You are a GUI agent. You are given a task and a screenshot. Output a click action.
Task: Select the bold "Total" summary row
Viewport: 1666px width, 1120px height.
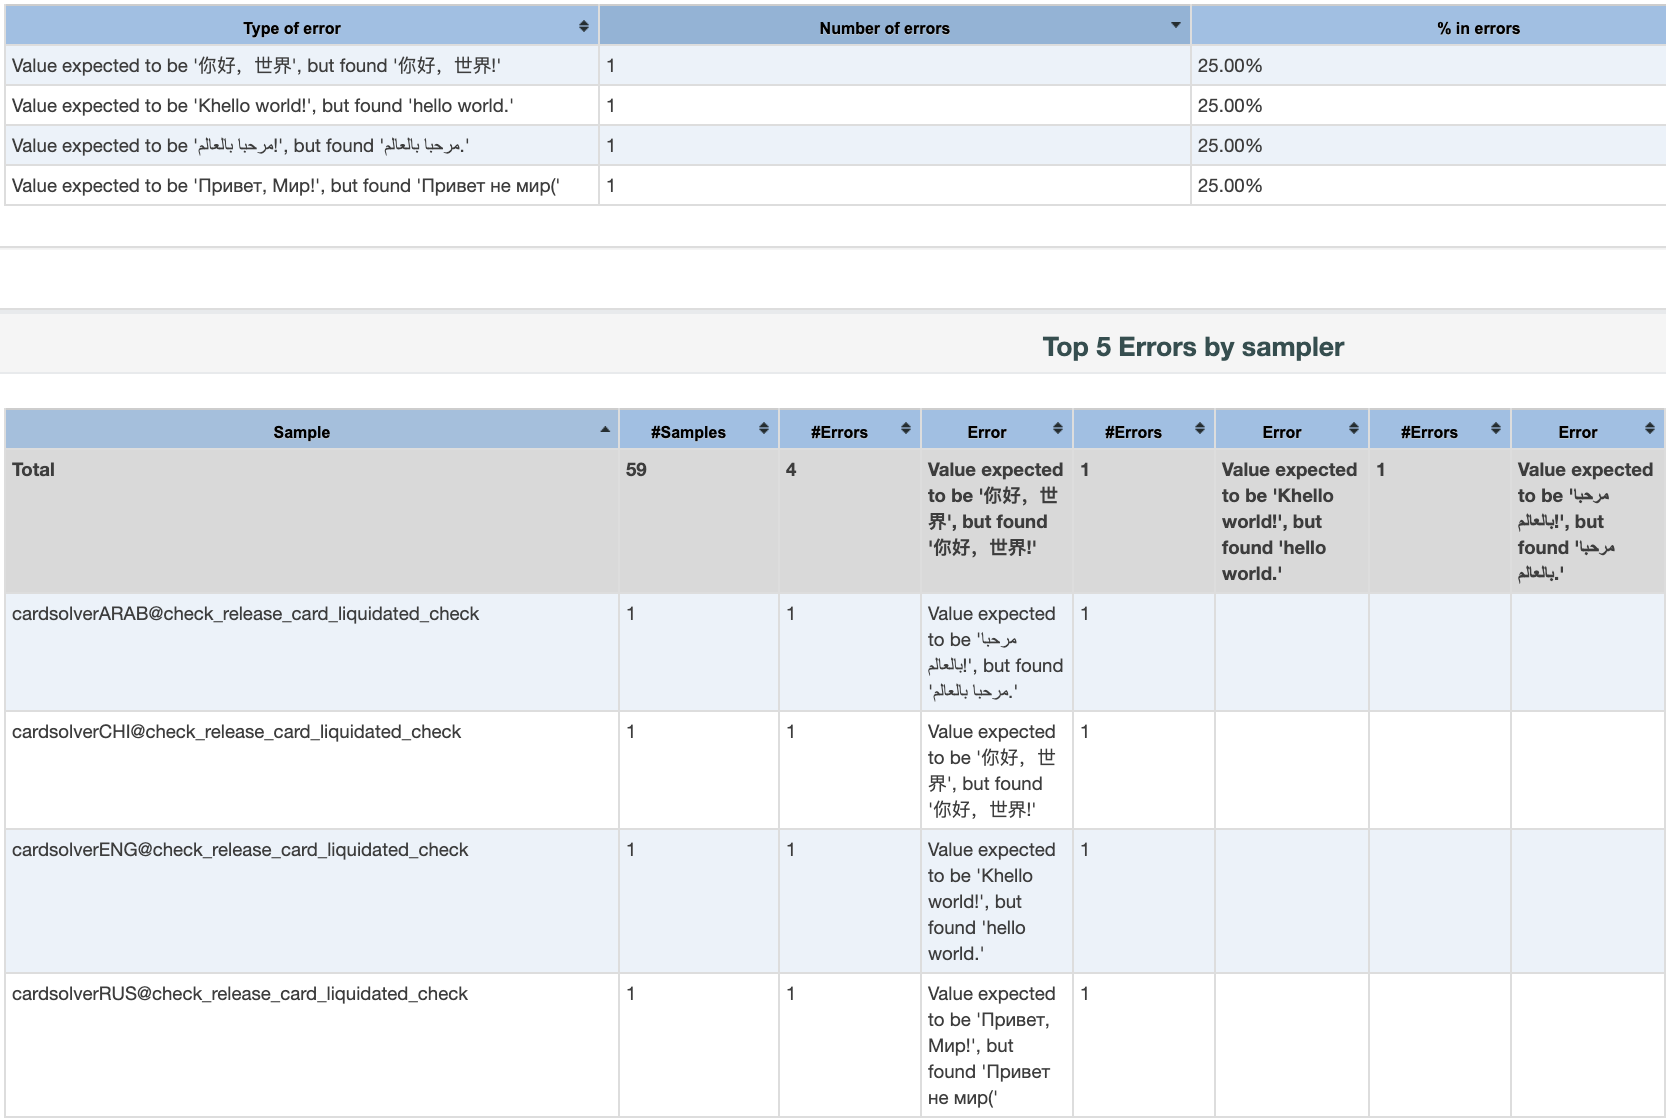pyautogui.click(x=33, y=469)
